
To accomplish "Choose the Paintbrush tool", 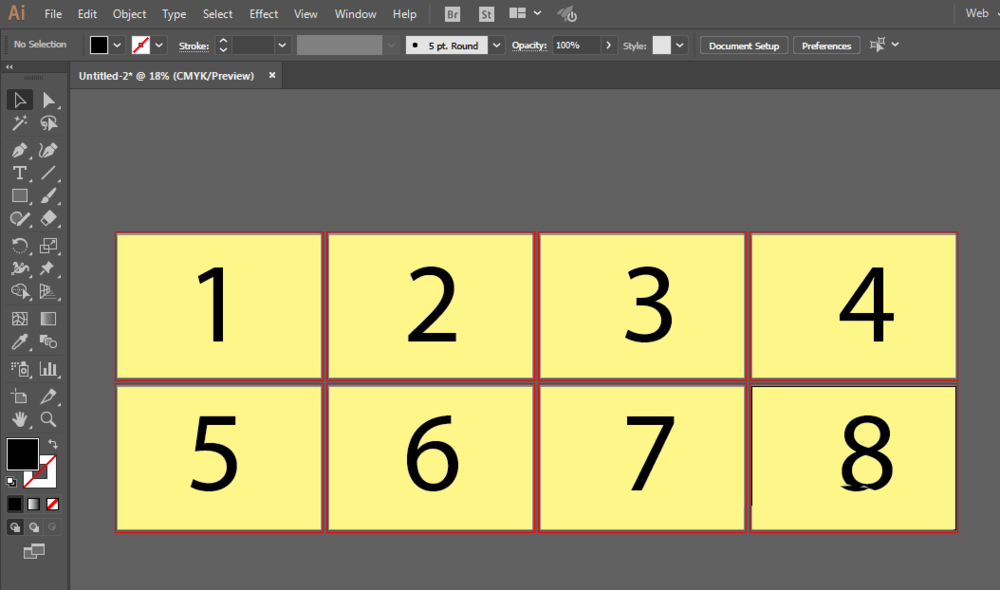I will [x=48, y=196].
